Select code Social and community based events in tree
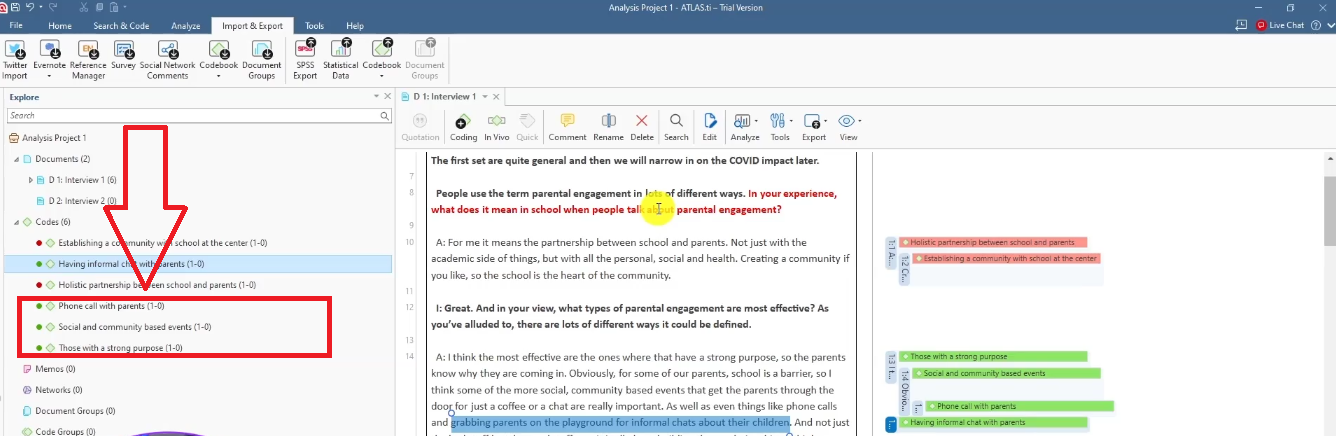 point(134,327)
